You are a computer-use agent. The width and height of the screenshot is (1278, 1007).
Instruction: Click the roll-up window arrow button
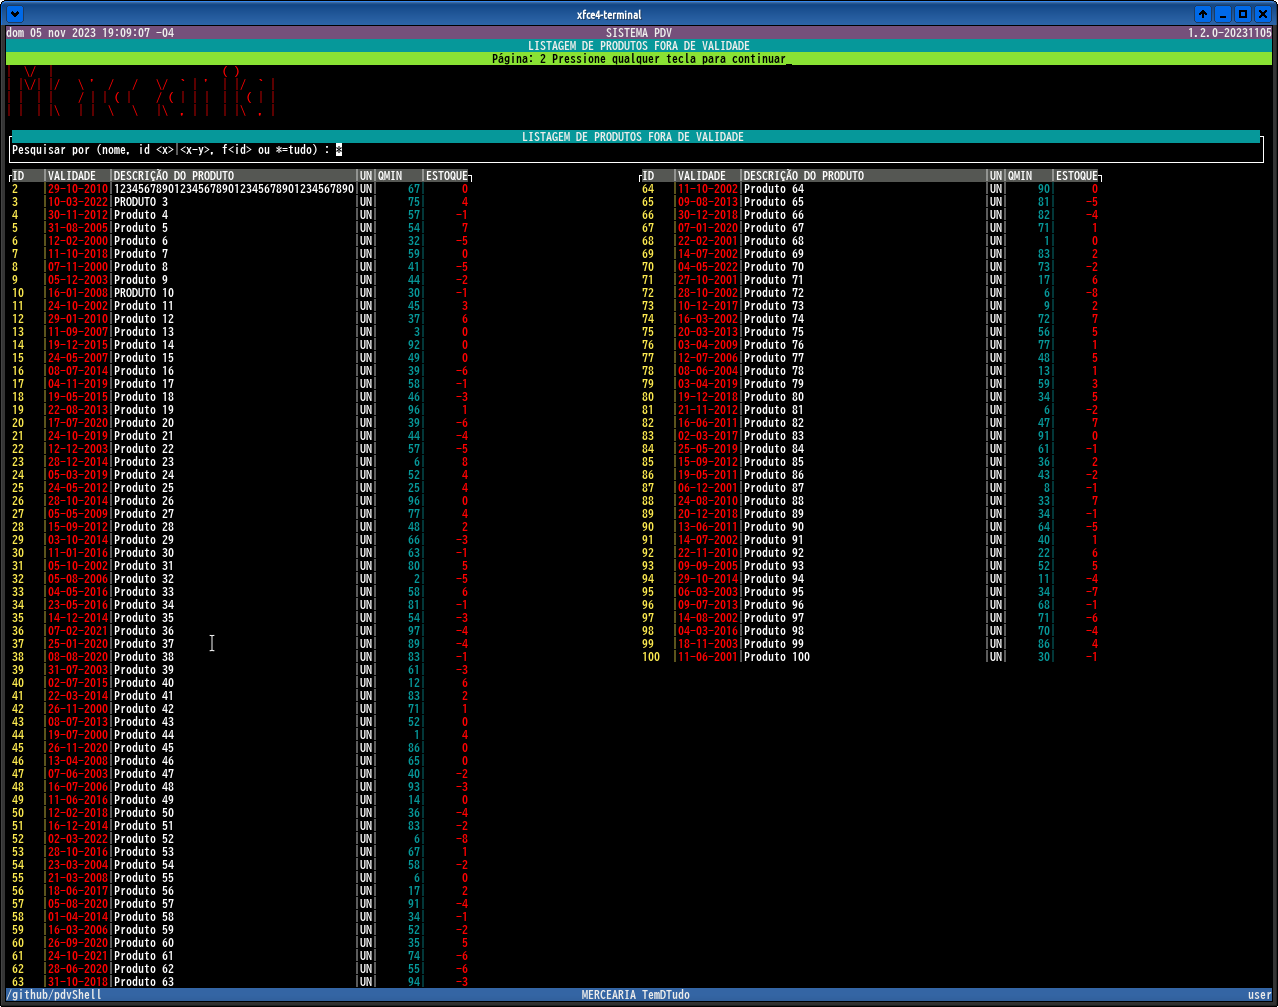coord(1203,14)
